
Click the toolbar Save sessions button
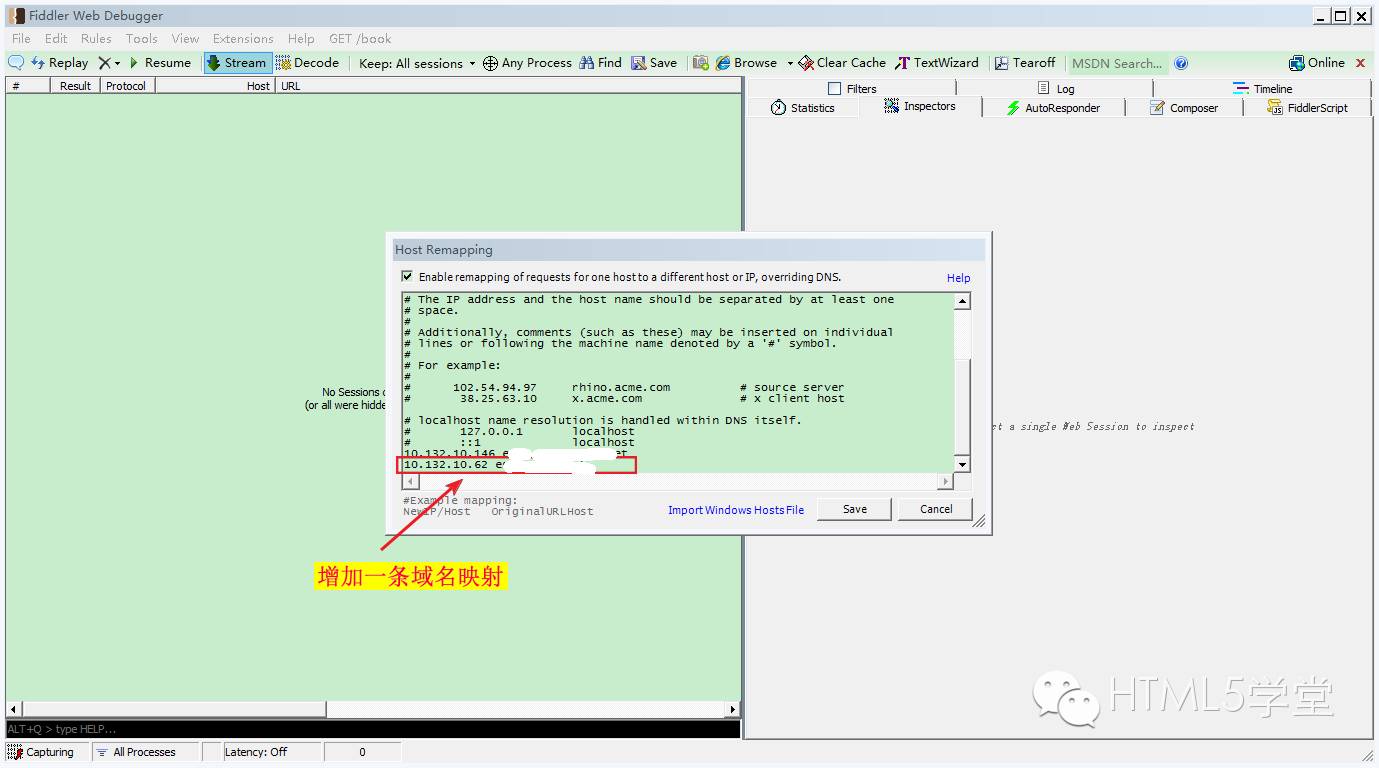654,62
